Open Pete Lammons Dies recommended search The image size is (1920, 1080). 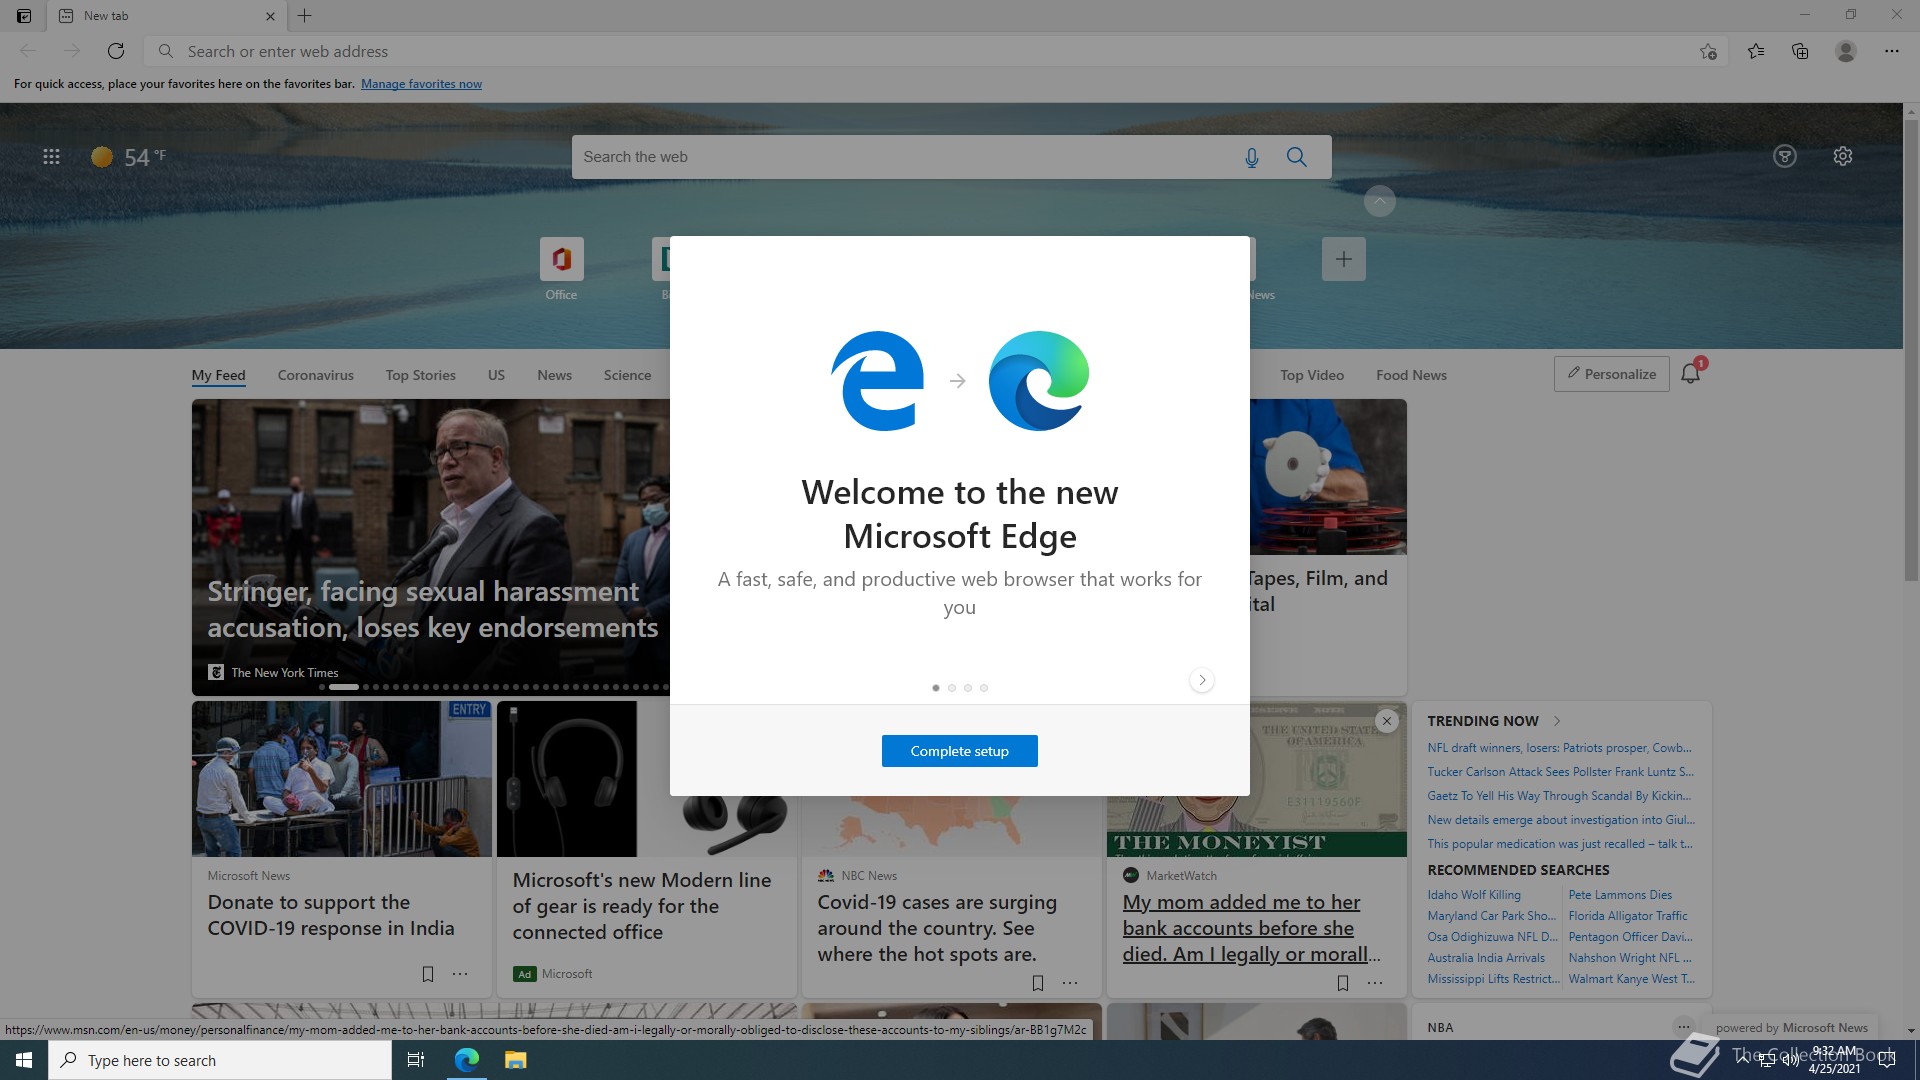tap(1620, 895)
